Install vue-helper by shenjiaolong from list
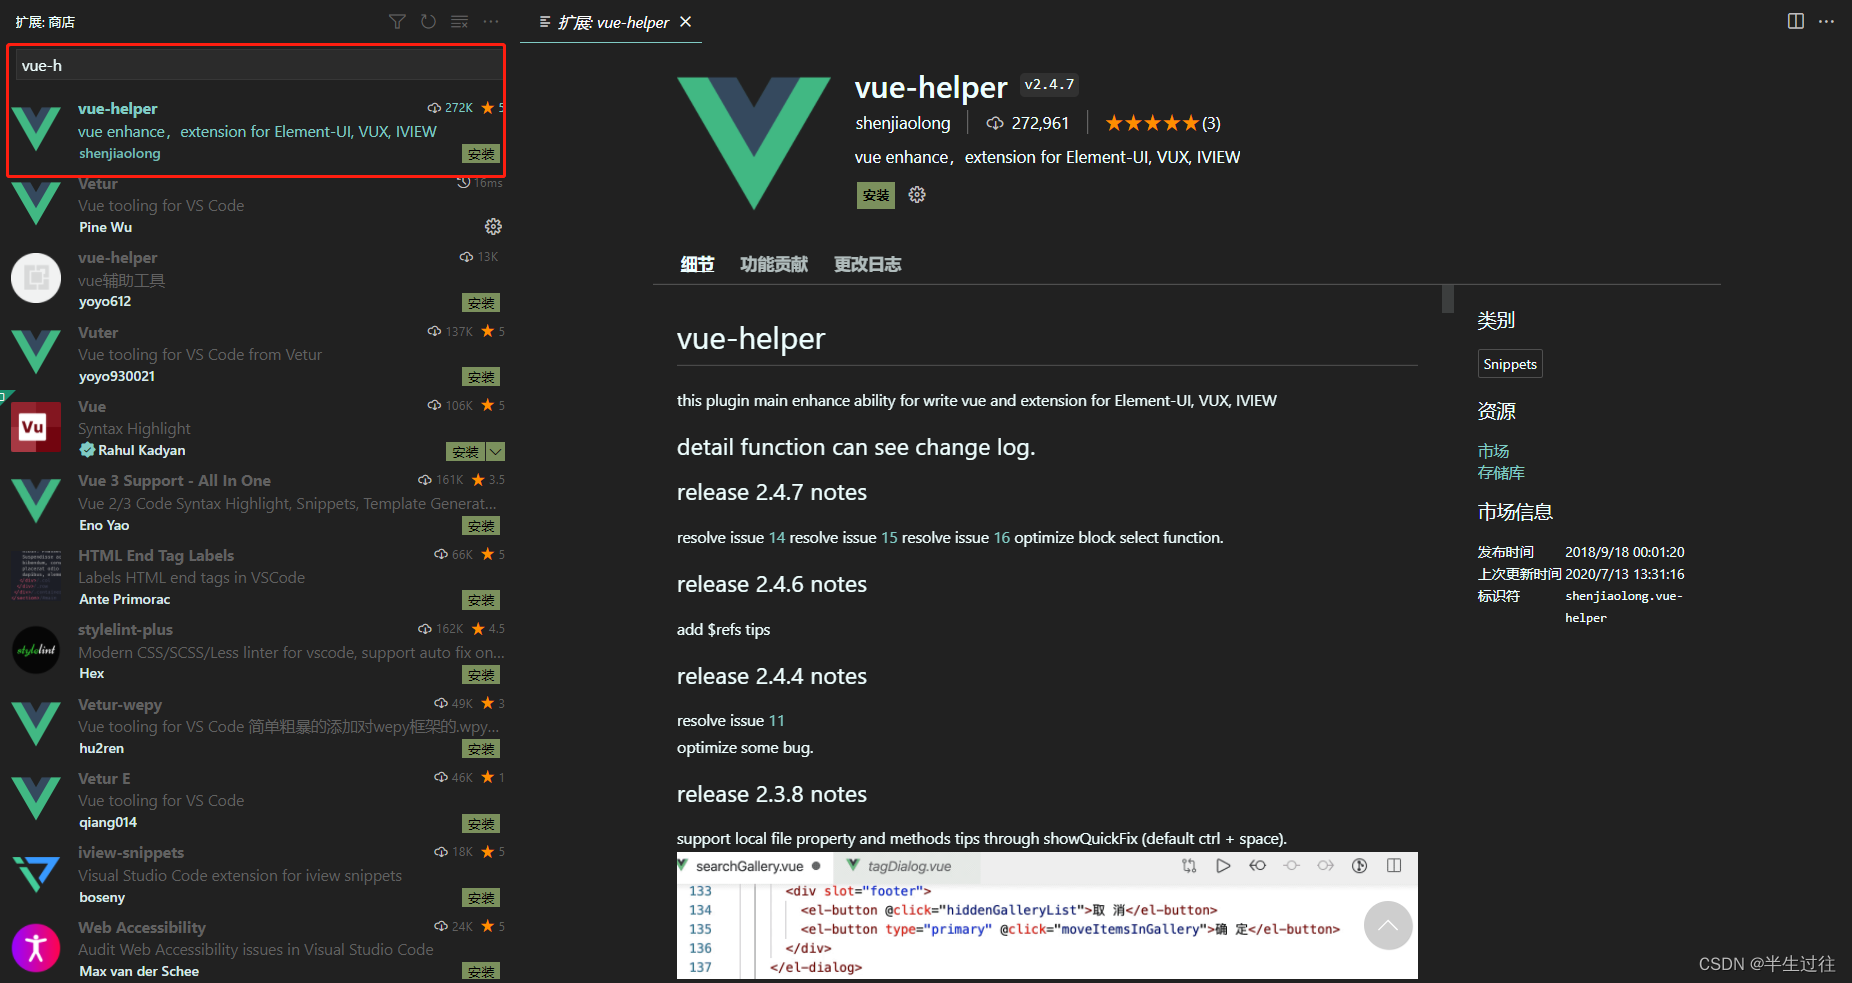Viewport: 1852px width, 983px height. tap(481, 154)
